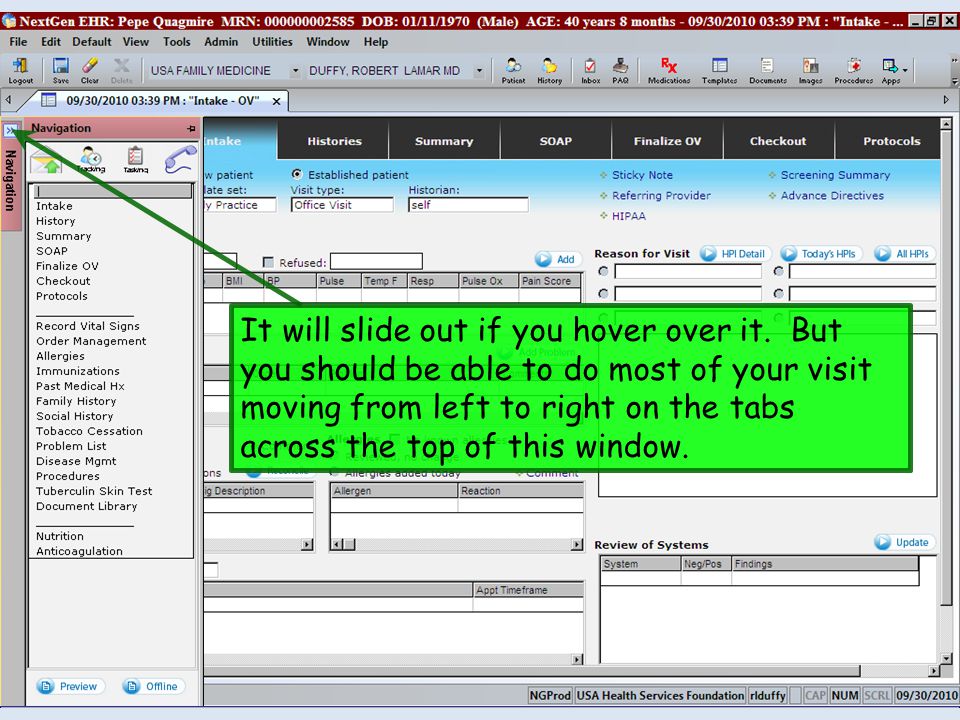Viewport: 960px width, 720px height.
Task: Open the Apps dropdown arrow
Action: click(x=905, y=71)
